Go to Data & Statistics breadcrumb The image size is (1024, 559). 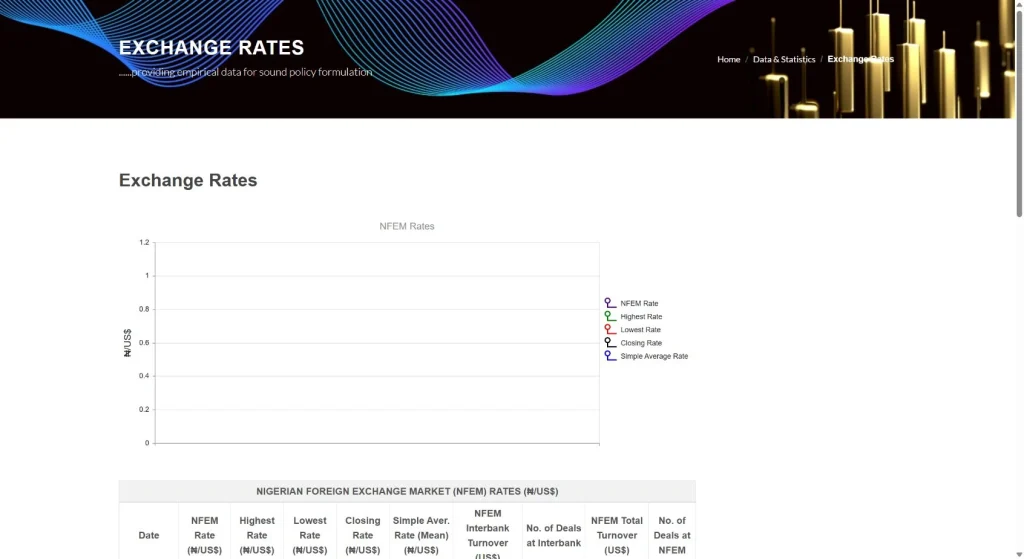click(784, 59)
